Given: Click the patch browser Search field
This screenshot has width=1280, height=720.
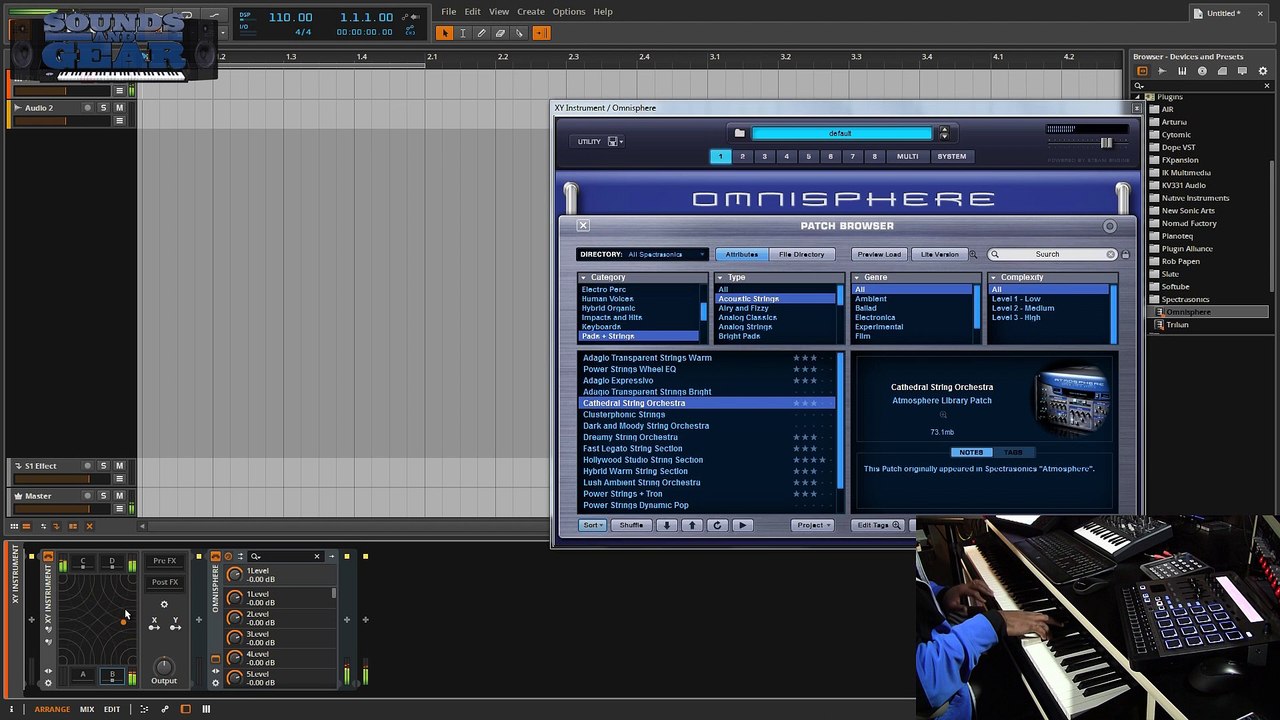Looking at the screenshot, I should coord(1052,255).
